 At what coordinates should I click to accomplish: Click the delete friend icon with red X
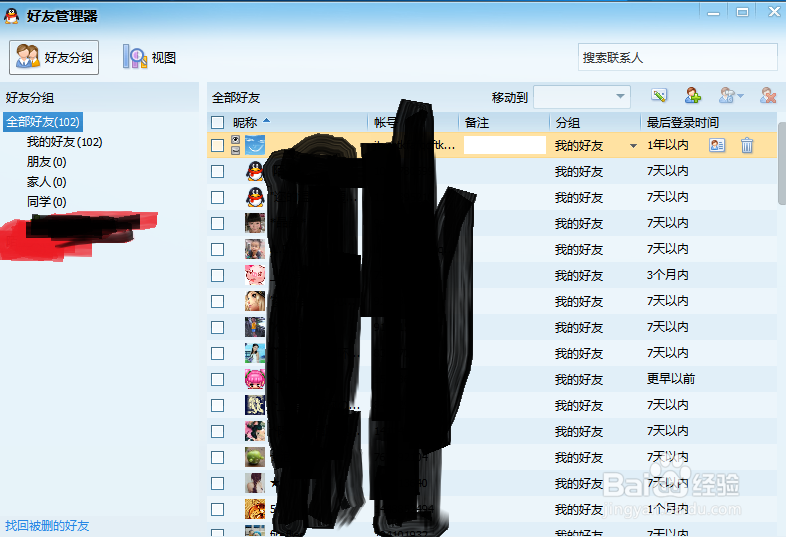click(768, 95)
